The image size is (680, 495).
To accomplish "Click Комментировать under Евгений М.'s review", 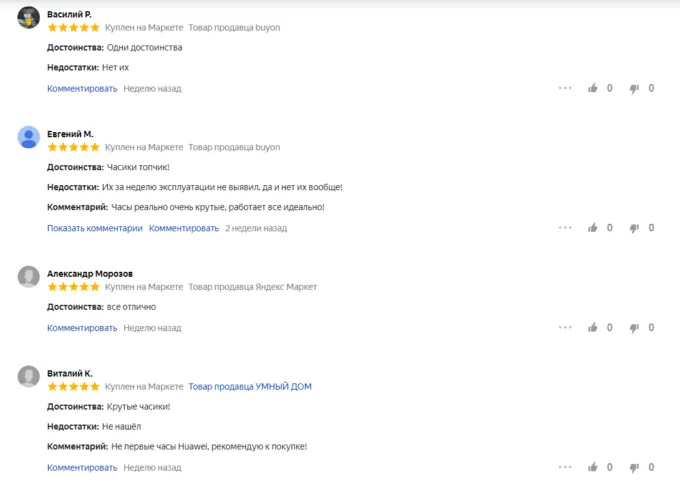I will (184, 228).
